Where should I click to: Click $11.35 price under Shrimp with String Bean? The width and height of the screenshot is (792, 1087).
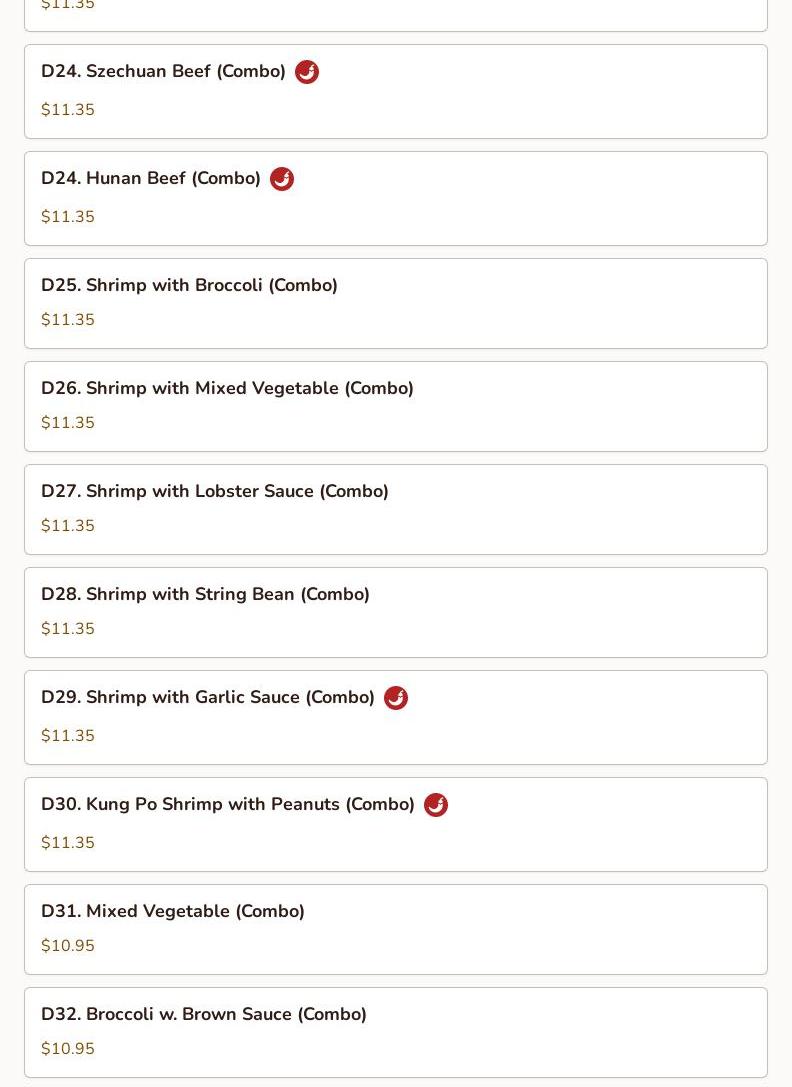point(68,629)
